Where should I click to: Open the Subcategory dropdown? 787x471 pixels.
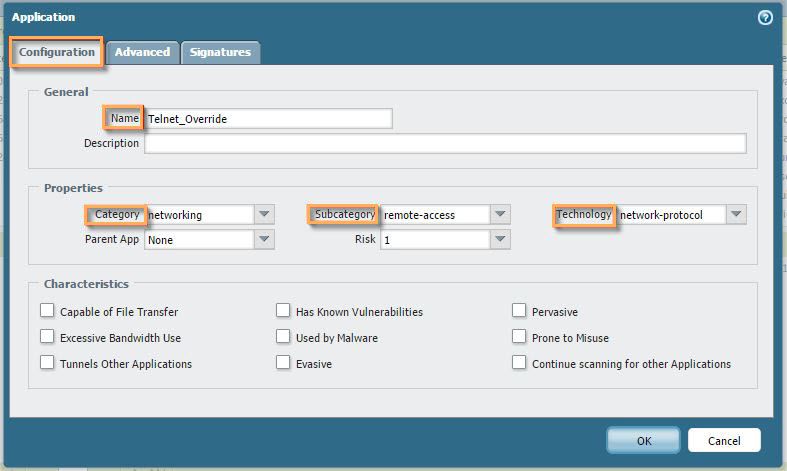coord(500,214)
